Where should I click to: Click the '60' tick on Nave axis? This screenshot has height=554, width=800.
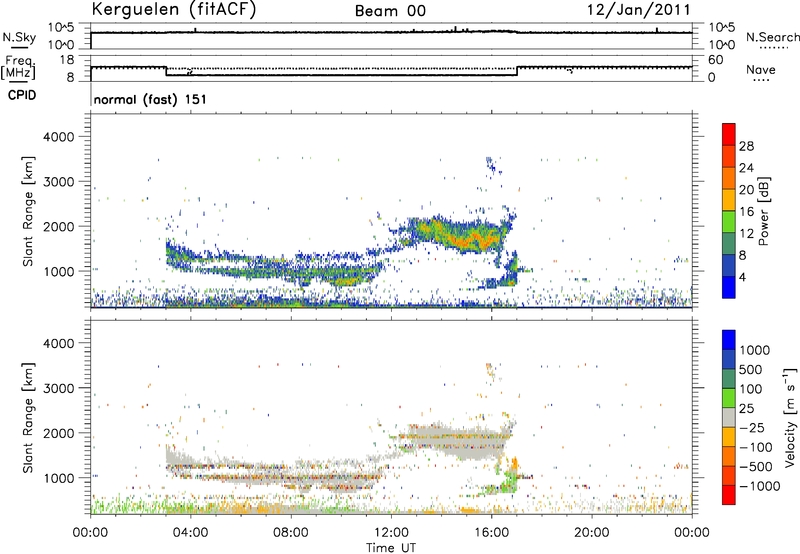715,60
